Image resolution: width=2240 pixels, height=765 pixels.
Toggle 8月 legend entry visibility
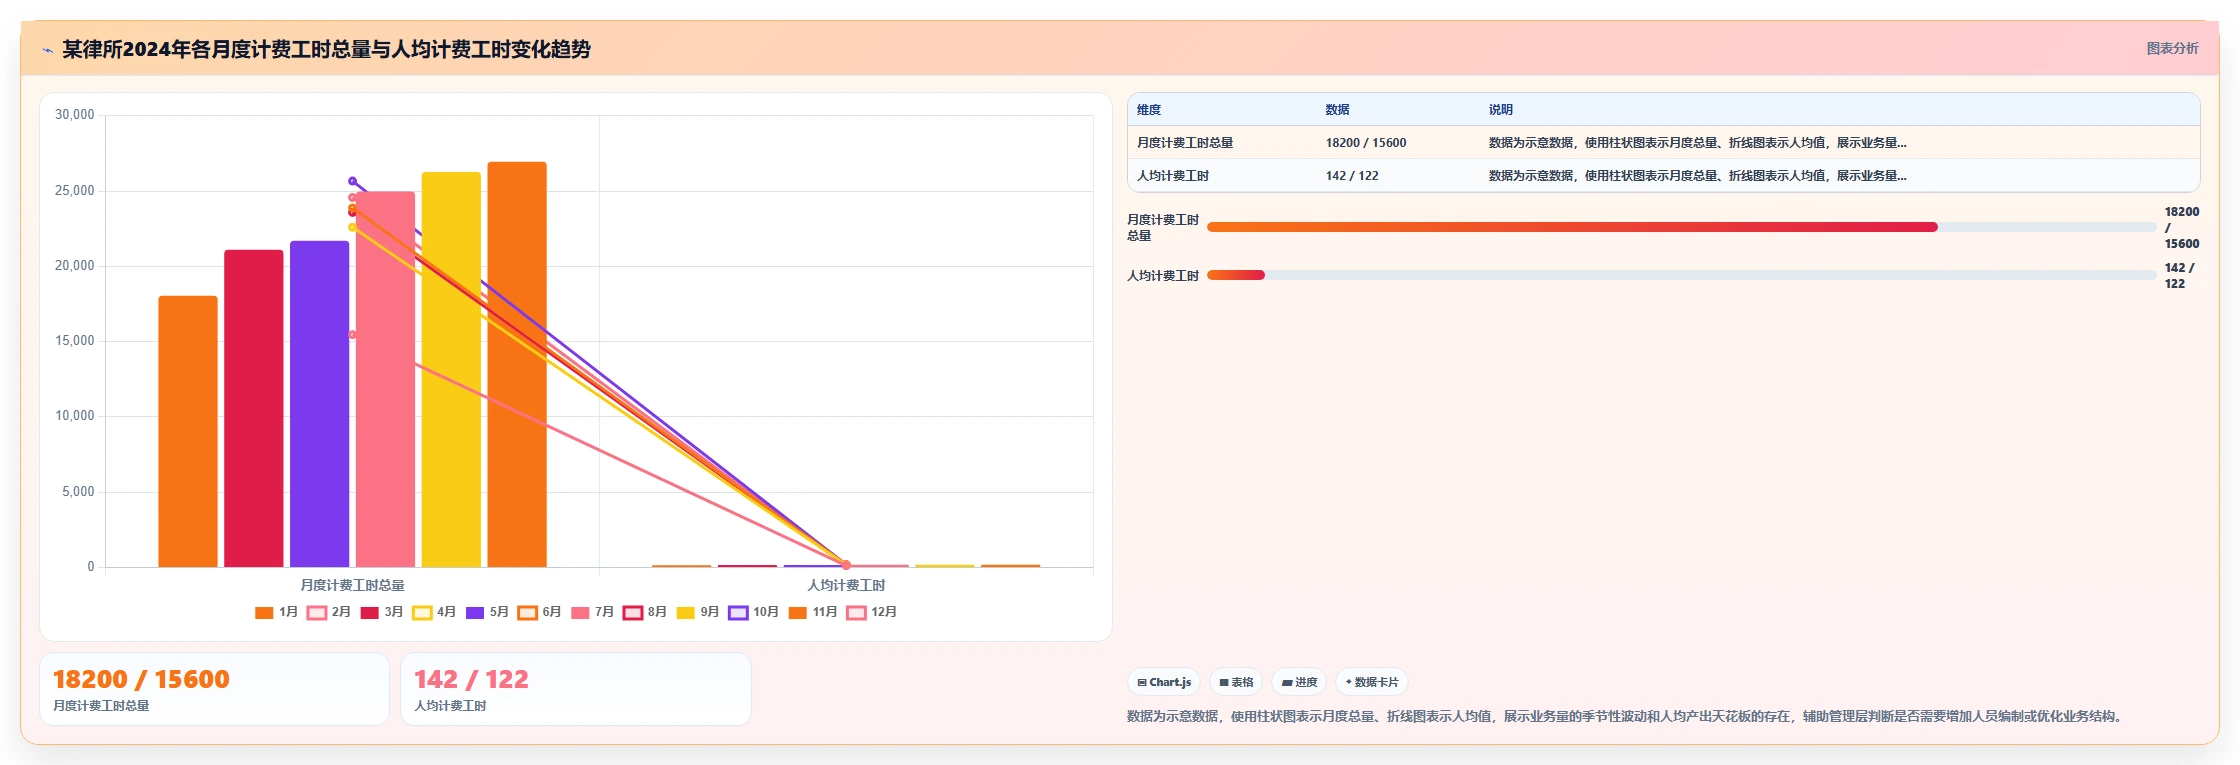click(645, 612)
